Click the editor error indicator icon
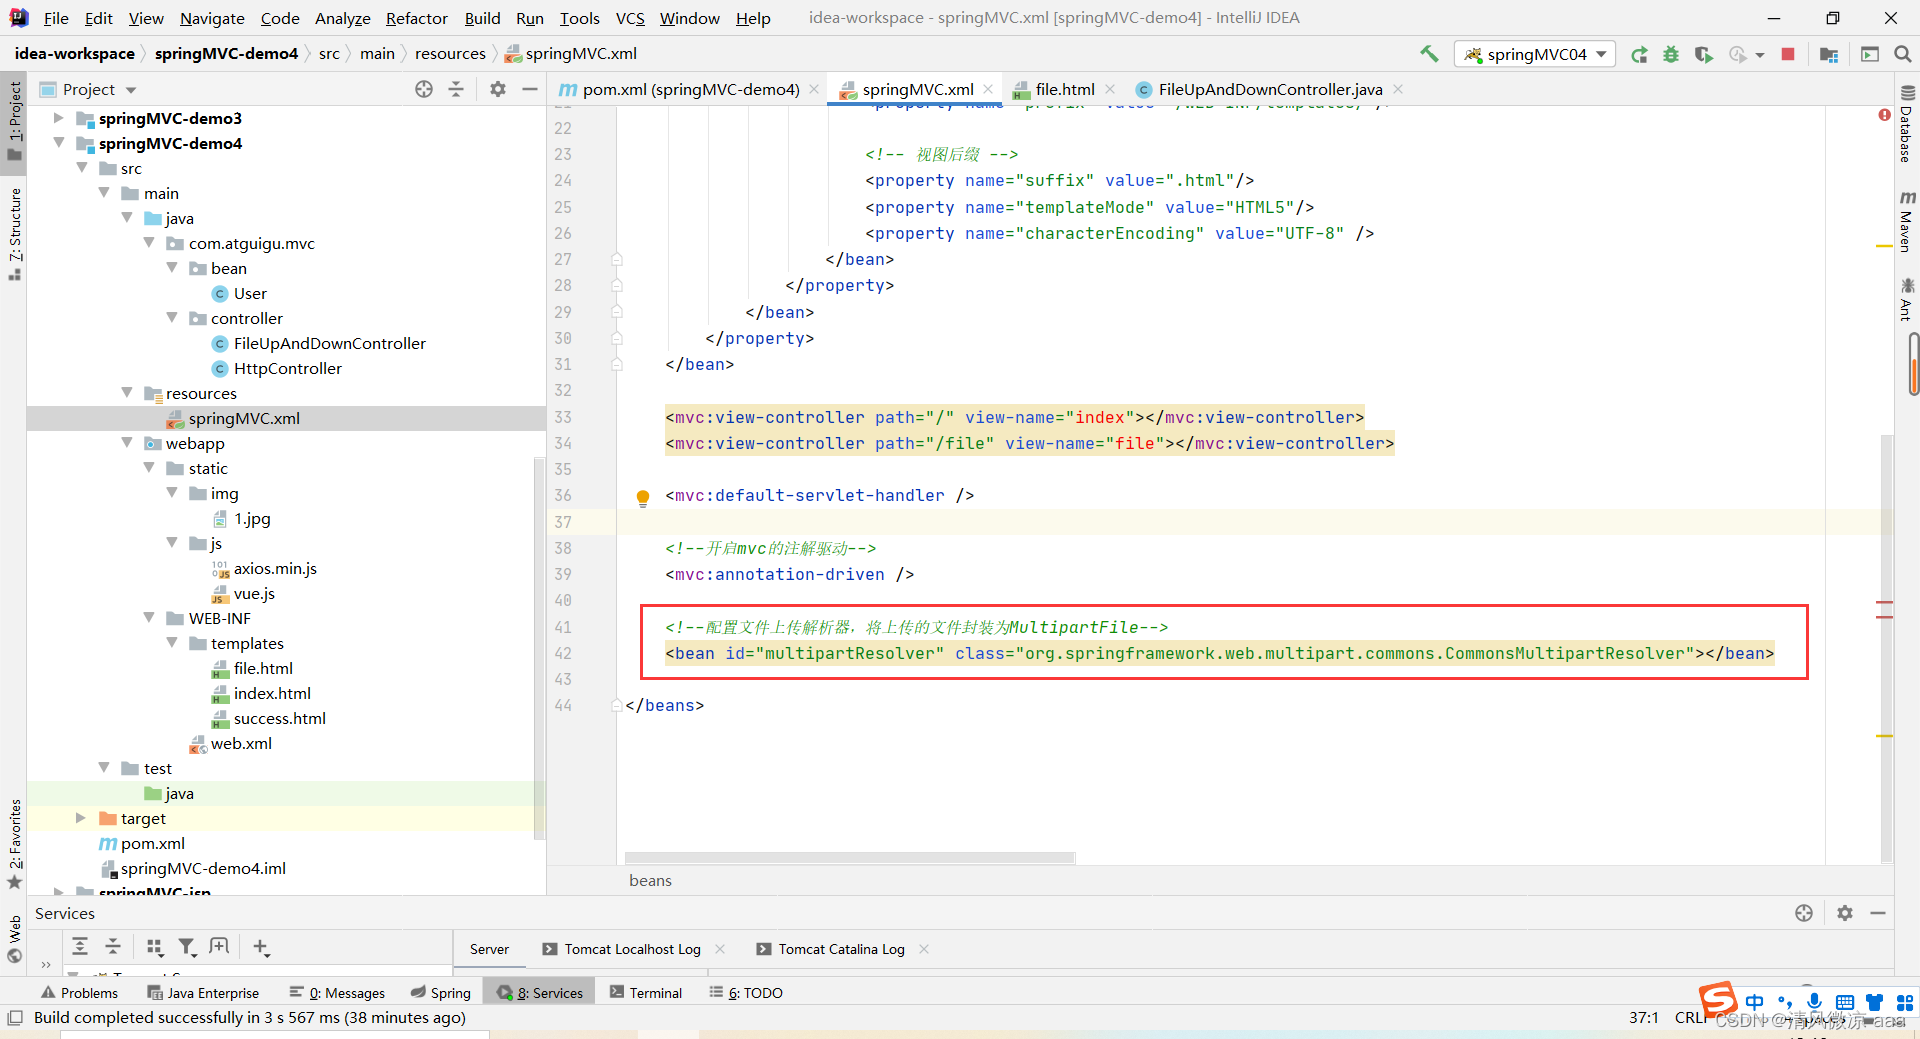1920x1039 pixels. point(1884,115)
